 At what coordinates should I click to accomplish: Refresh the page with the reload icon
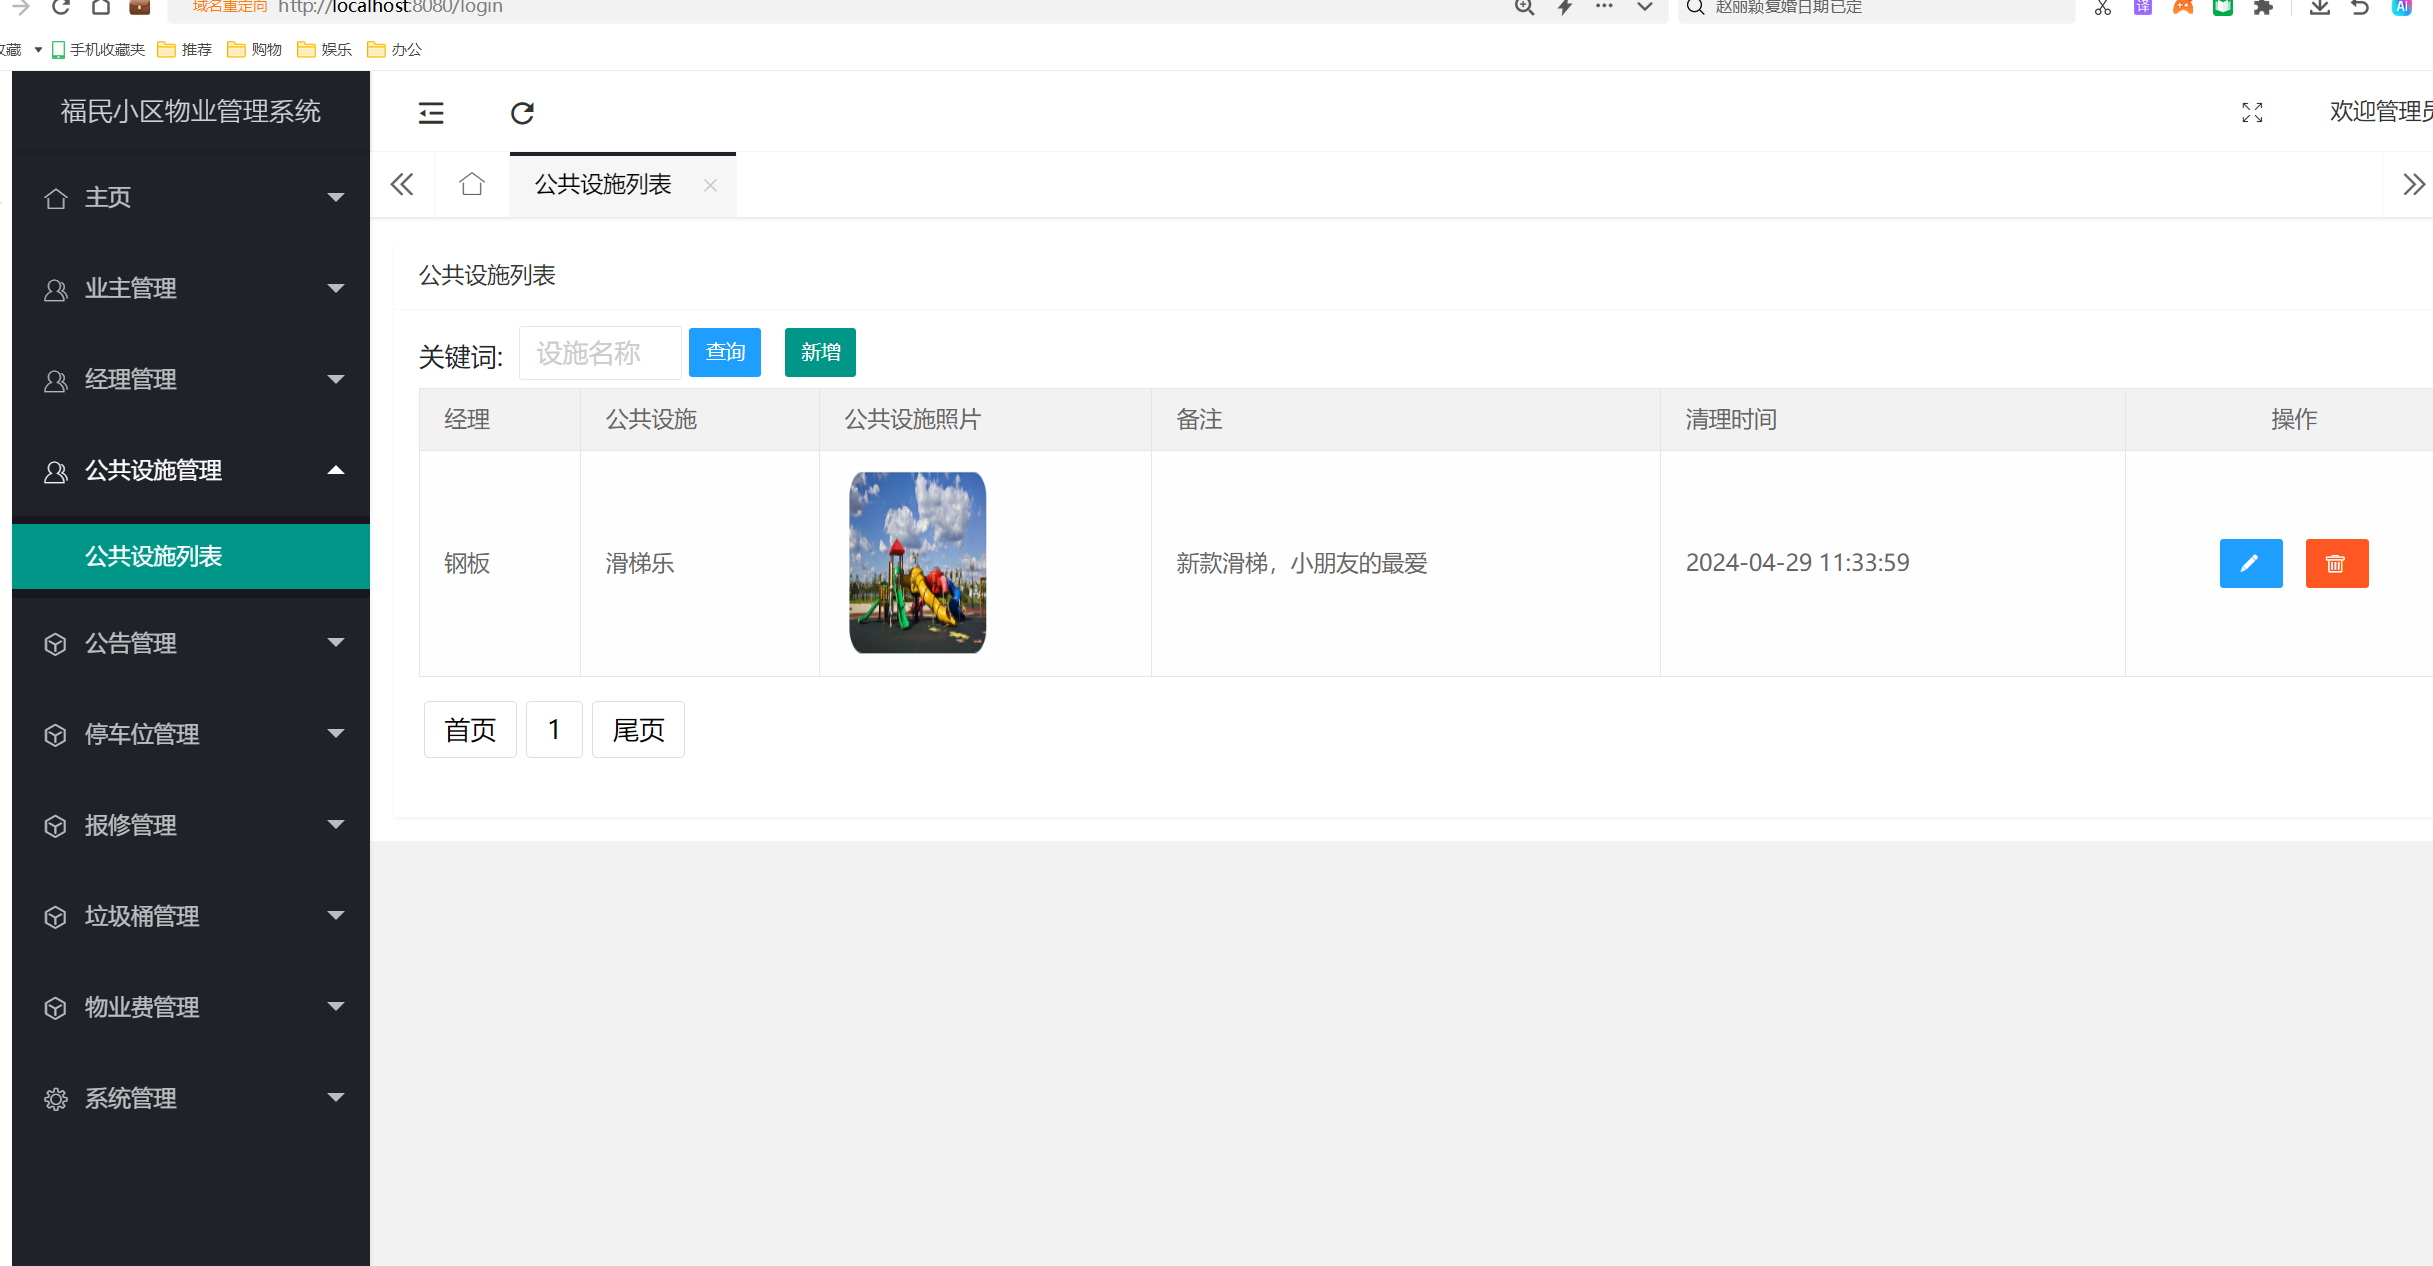(522, 112)
